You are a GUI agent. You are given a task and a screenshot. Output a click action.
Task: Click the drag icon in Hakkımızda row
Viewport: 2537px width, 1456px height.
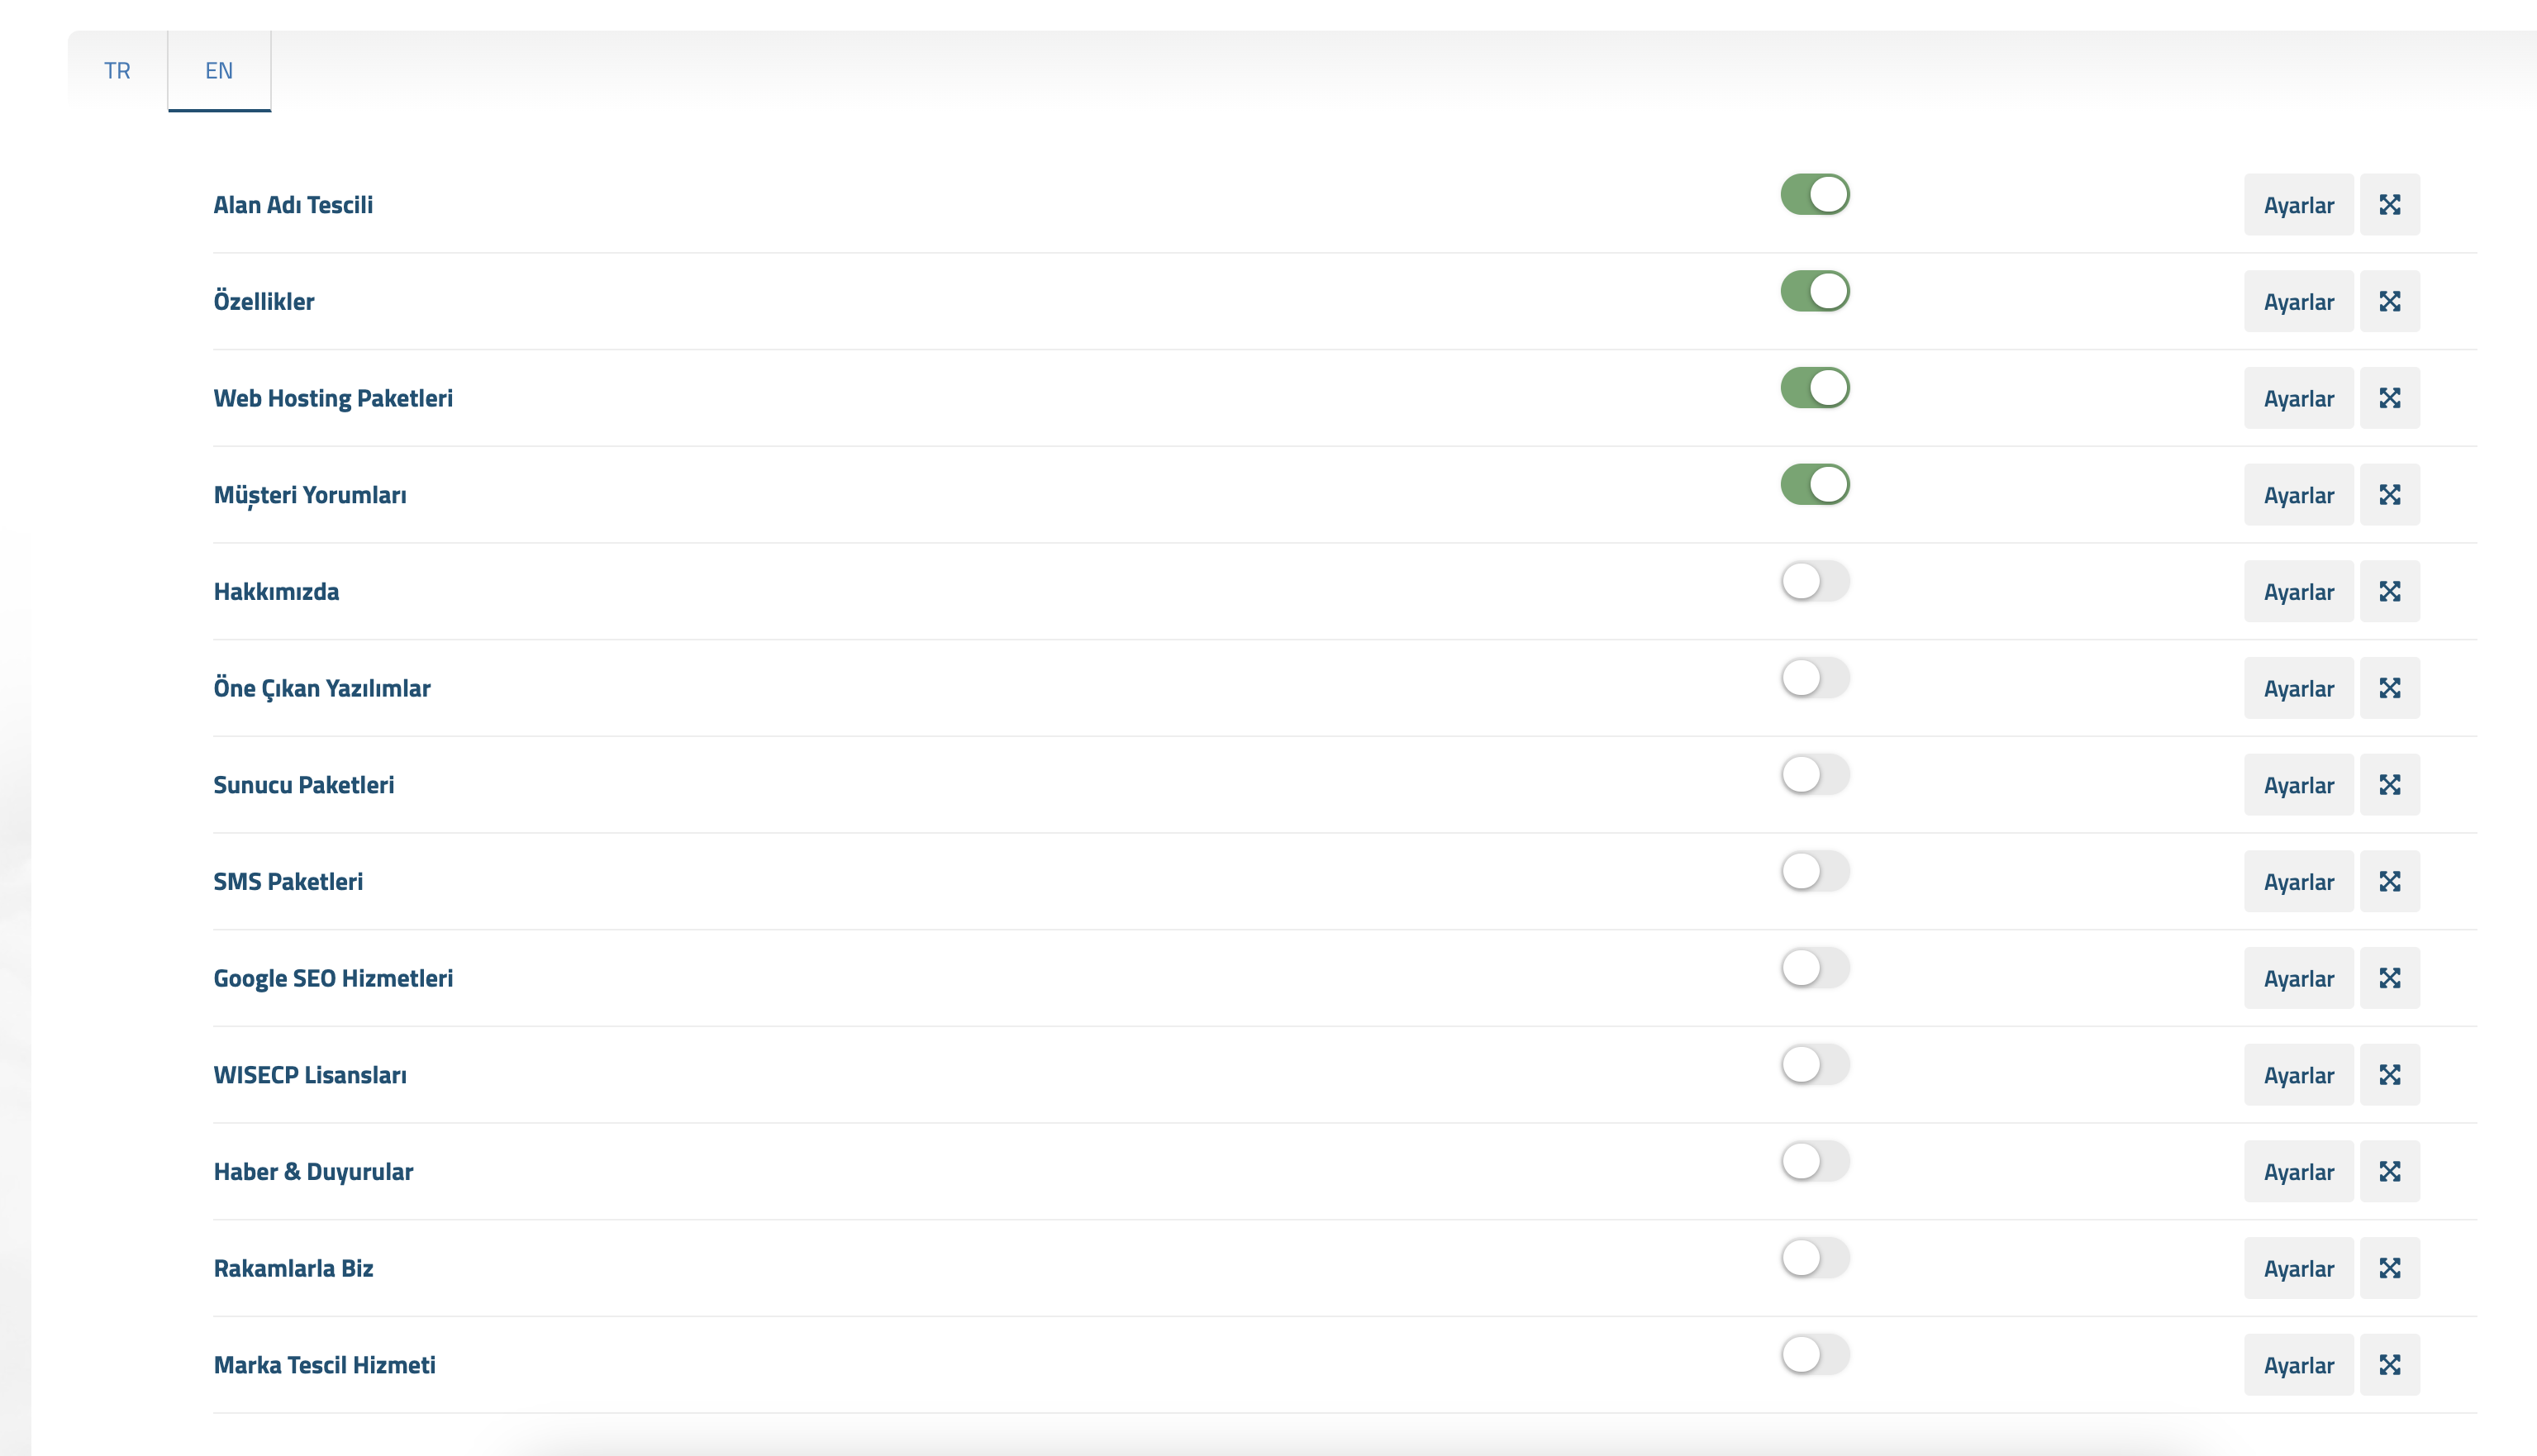click(x=2389, y=591)
